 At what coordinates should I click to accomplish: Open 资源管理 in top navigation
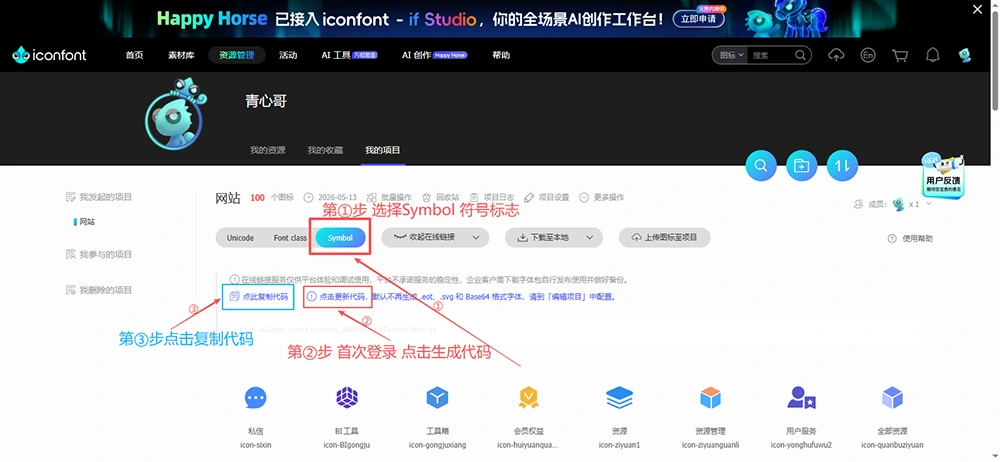237,56
